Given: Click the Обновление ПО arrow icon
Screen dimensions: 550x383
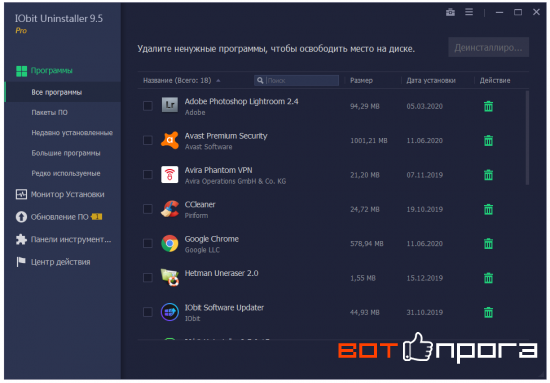Looking at the screenshot, I should [x=21, y=217].
